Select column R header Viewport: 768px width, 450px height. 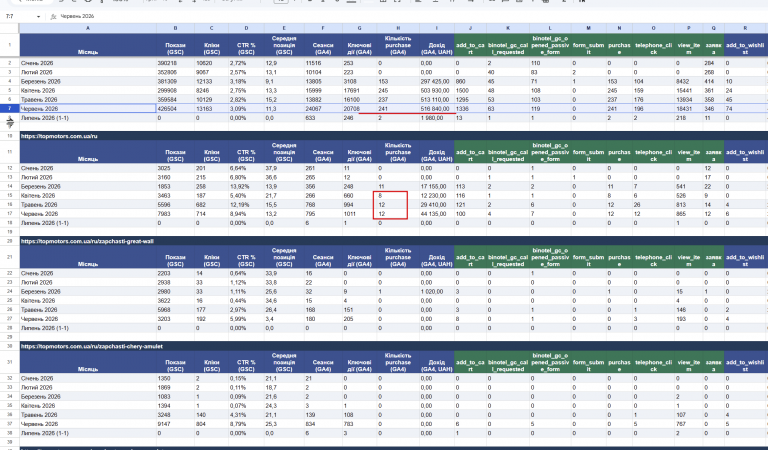[x=745, y=28]
